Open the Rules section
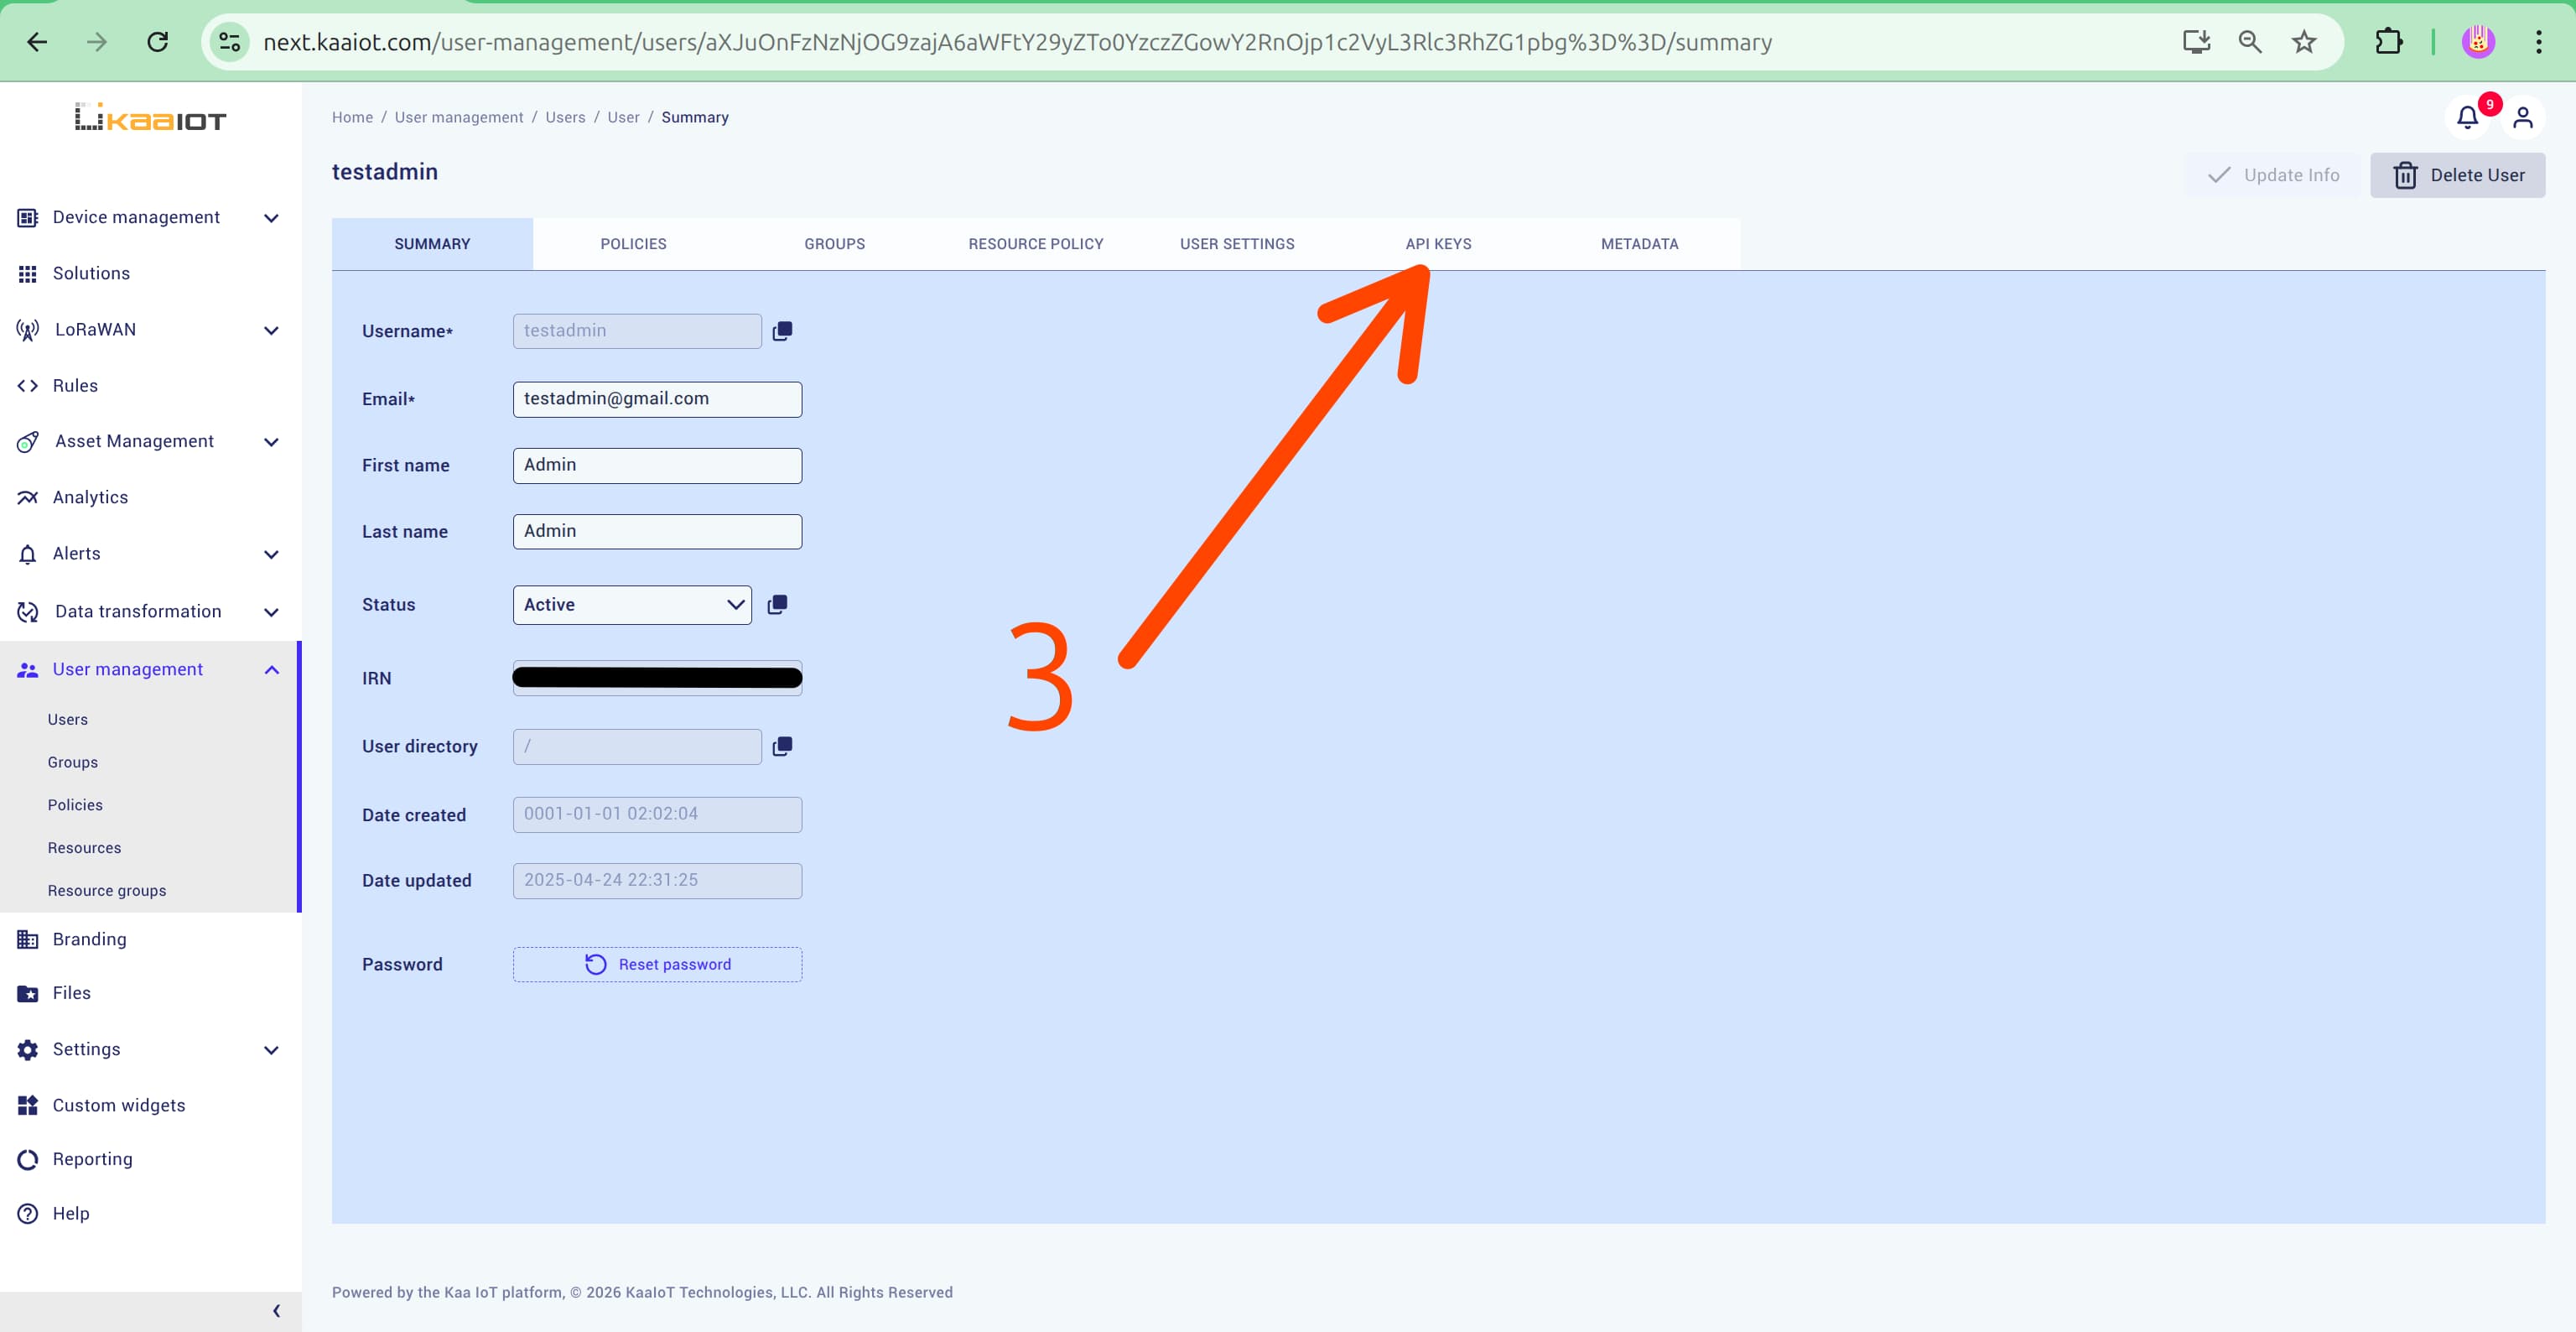 tap(75, 385)
